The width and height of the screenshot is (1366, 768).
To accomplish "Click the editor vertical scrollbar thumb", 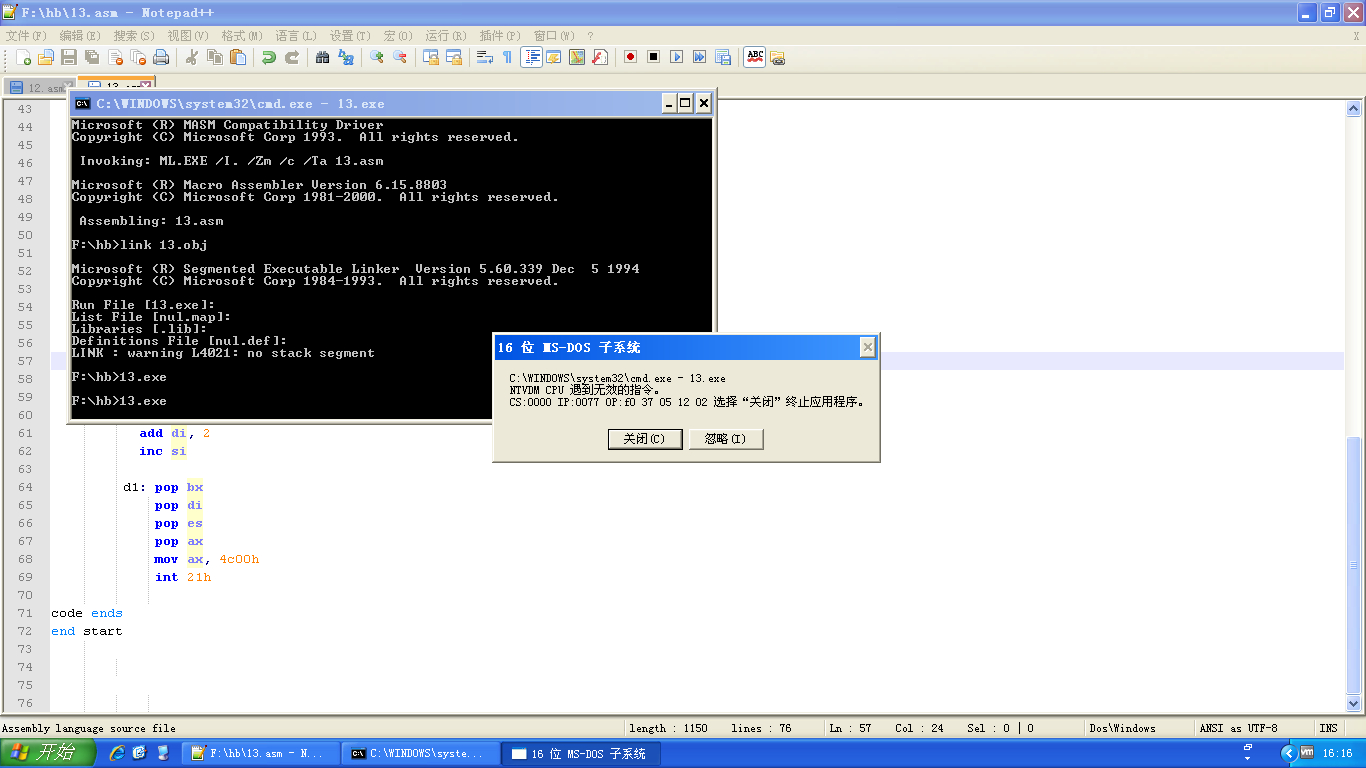I will pos(1353,565).
